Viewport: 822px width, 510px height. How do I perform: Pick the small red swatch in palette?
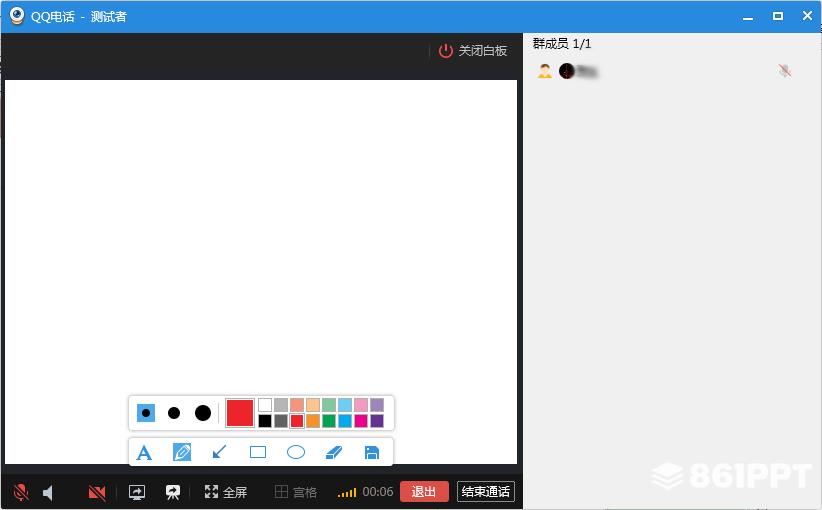point(297,421)
